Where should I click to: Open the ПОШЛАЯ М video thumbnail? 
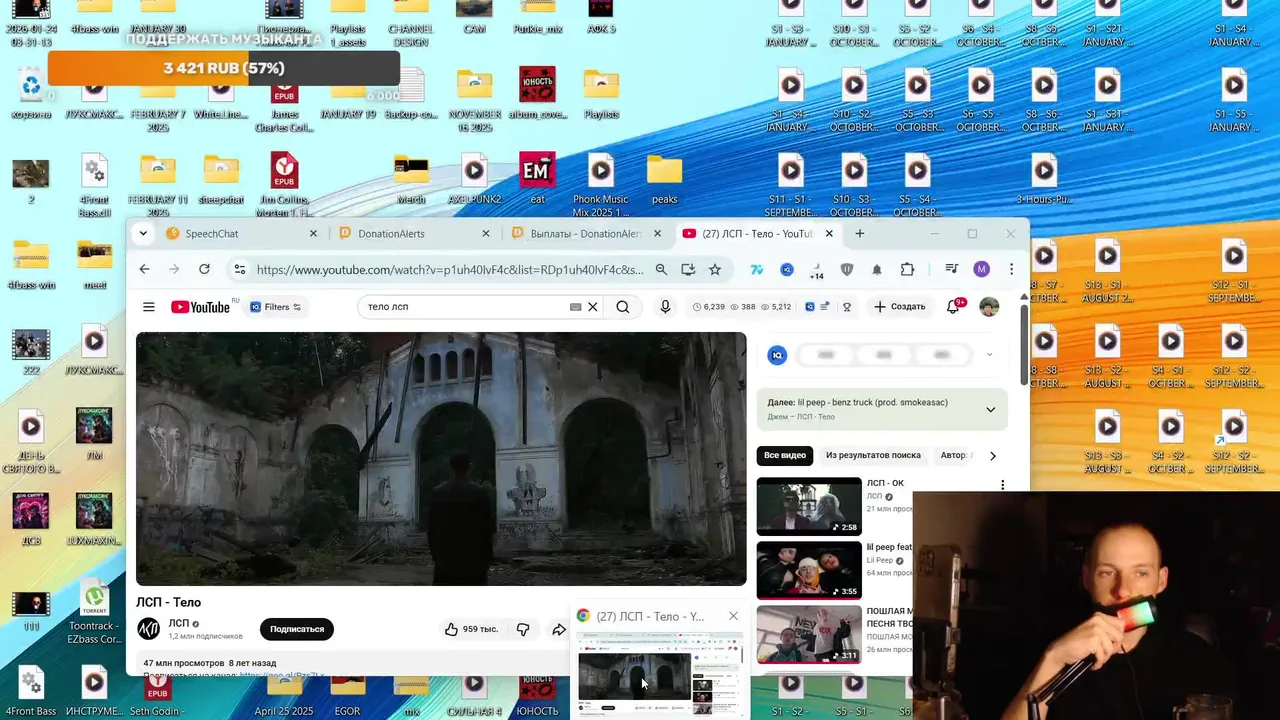coord(809,634)
